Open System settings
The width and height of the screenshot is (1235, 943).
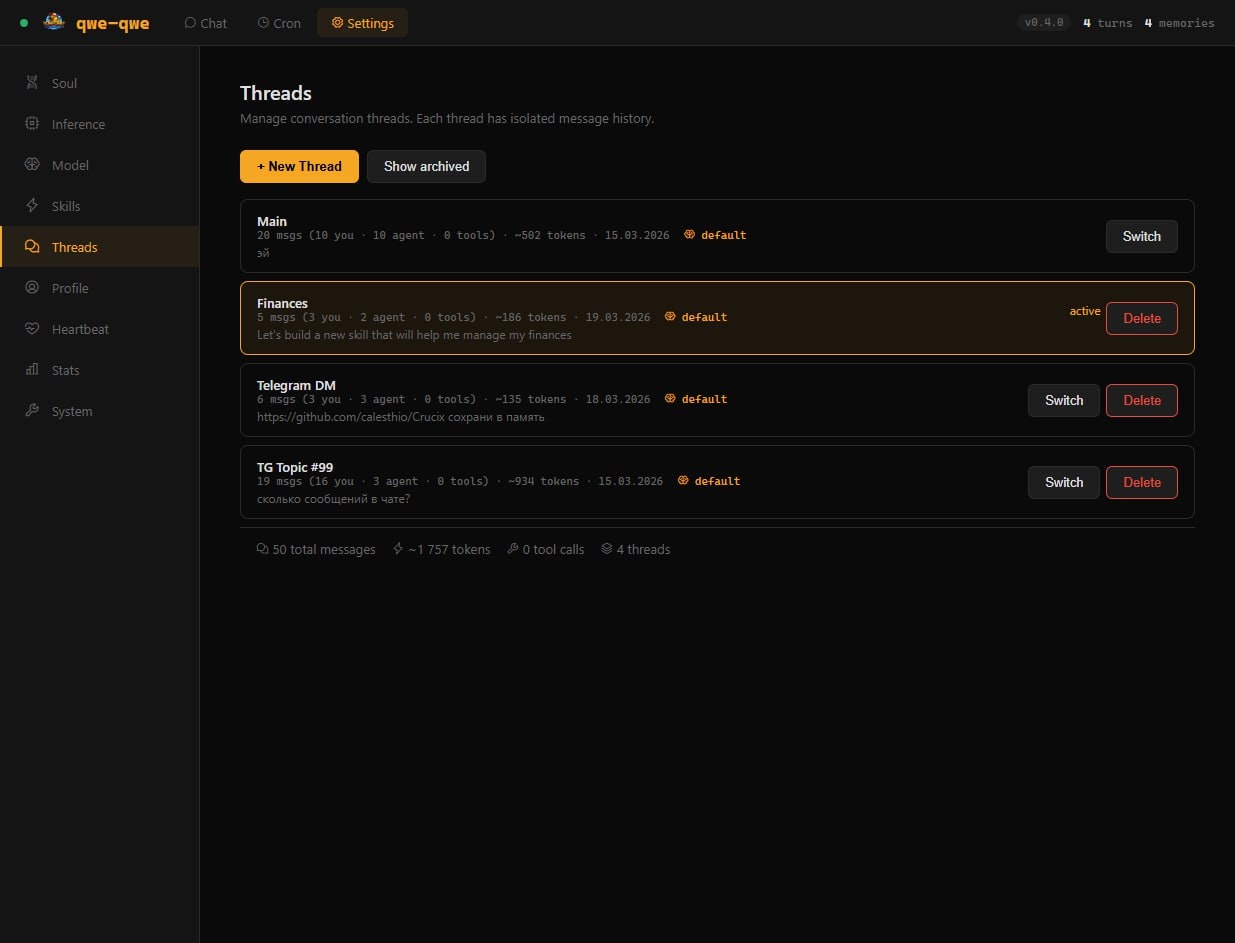point(100,411)
